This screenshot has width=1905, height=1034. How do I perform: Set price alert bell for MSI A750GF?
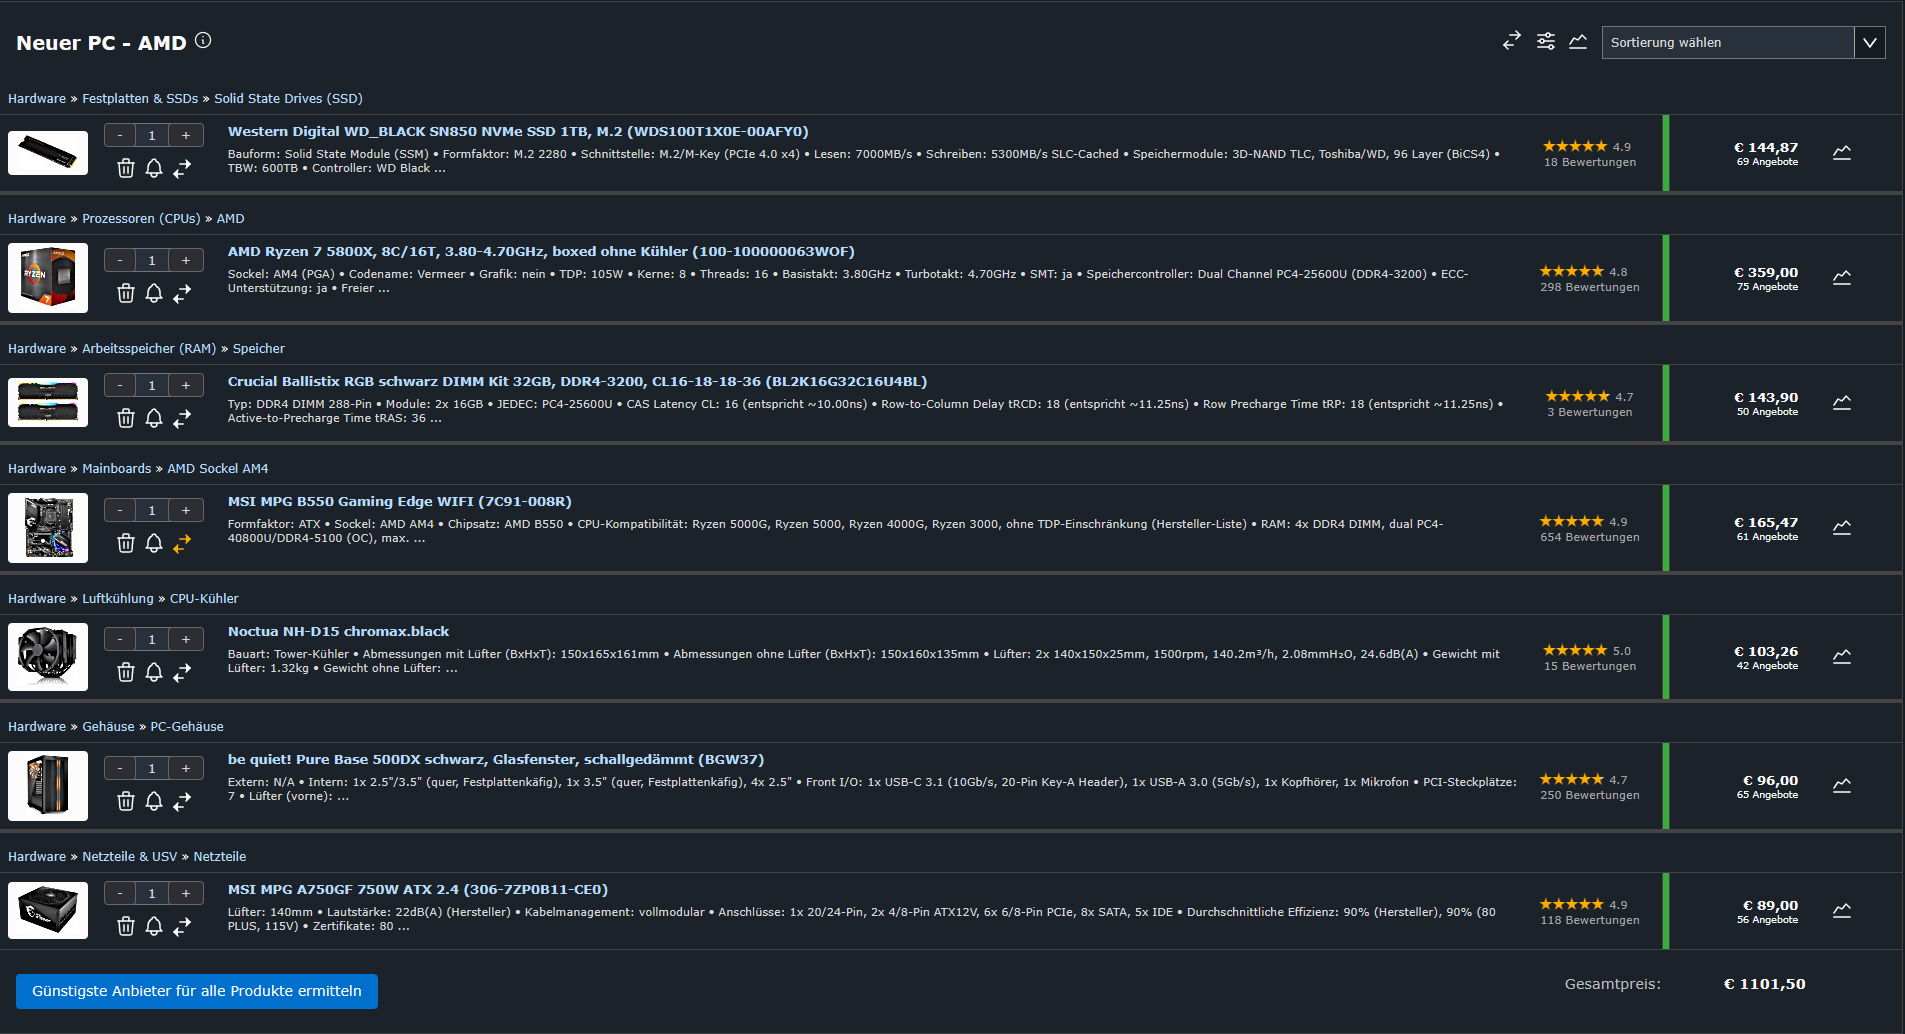(154, 926)
